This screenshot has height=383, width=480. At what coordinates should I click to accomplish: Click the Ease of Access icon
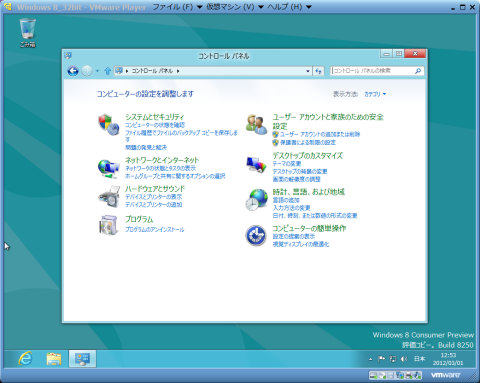pos(256,236)
